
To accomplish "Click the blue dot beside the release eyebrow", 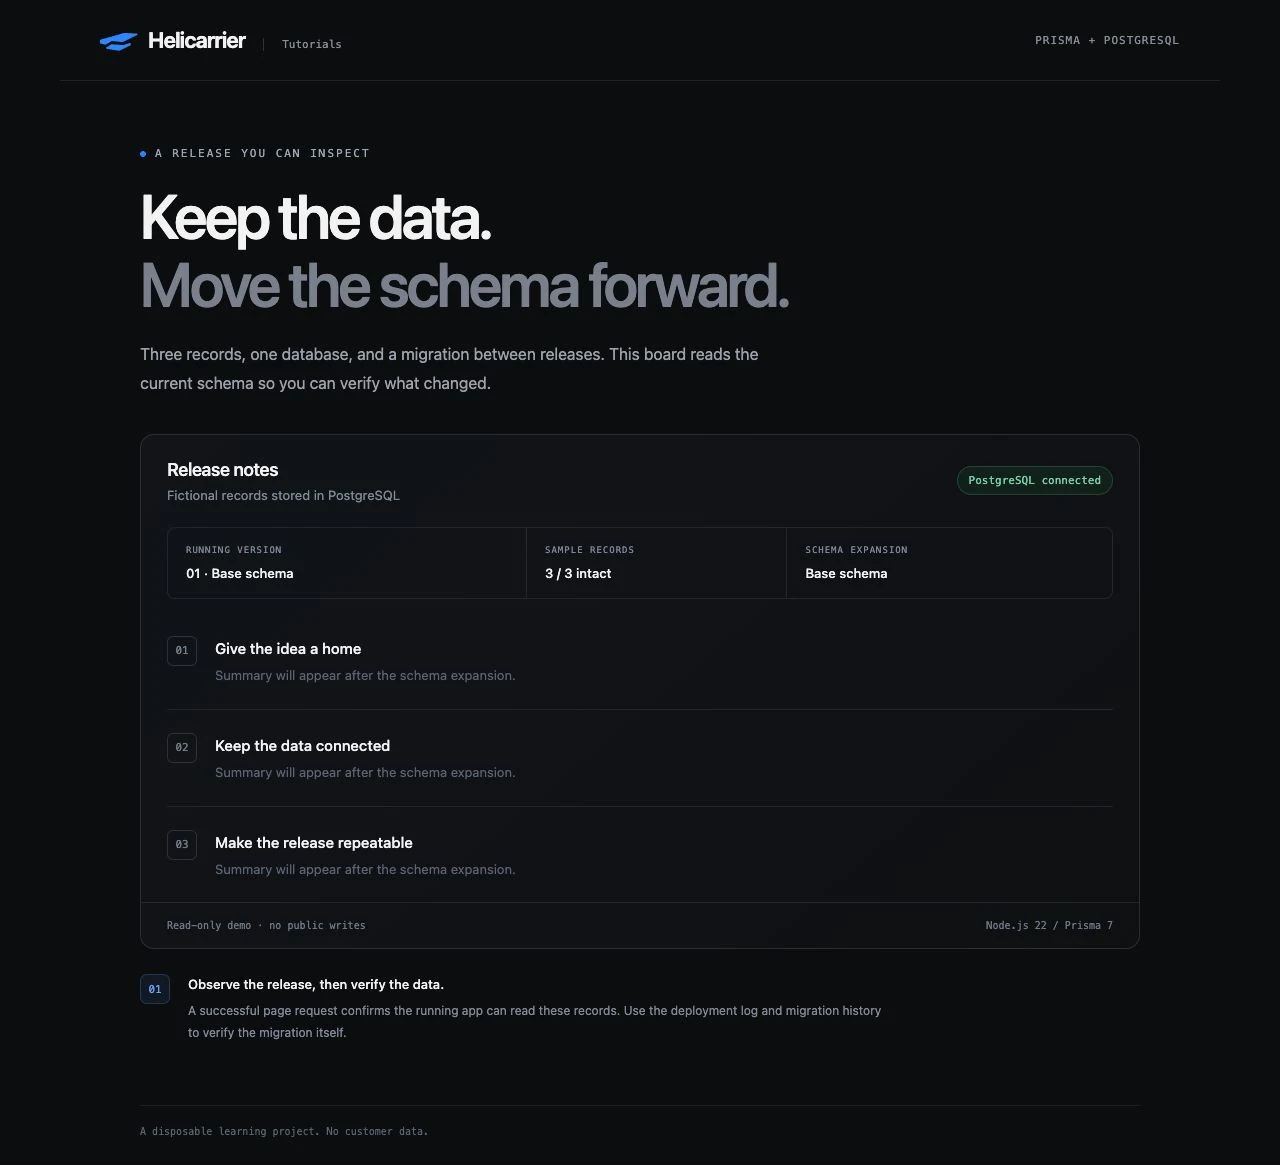I will point(143,154).
